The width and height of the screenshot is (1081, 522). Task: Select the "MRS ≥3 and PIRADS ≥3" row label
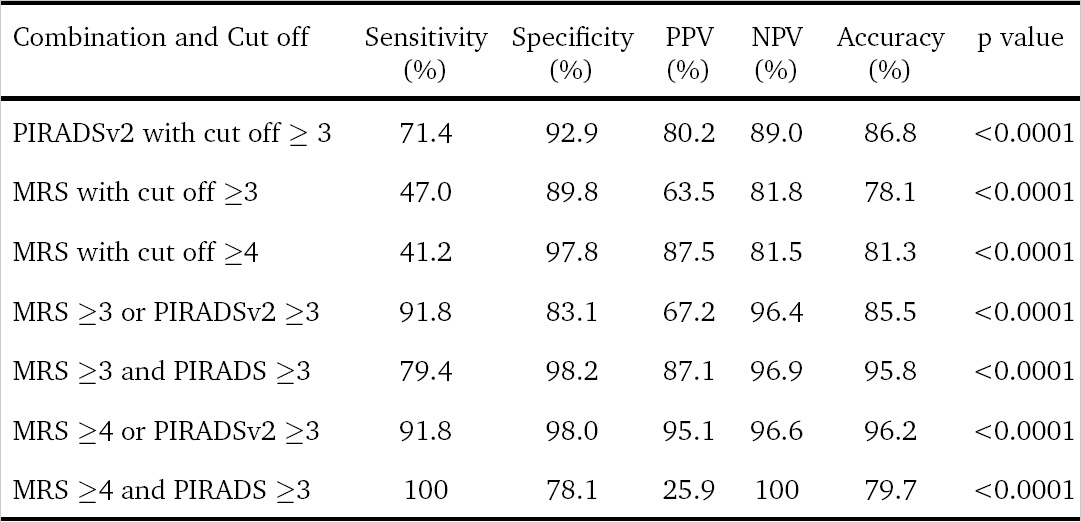(x=162, y=371)
